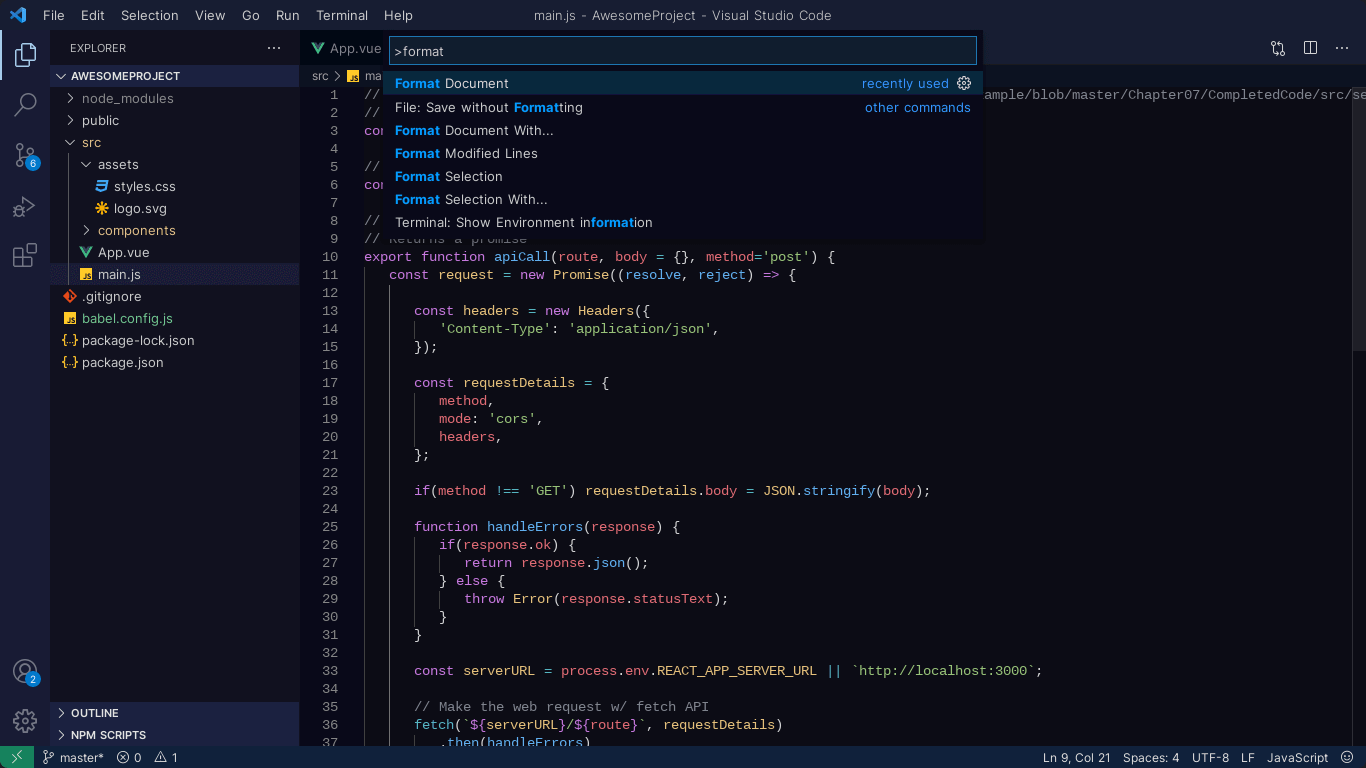Choose the Format Selection command
The height and width of the screenshot is (768, 1366).
683,176
